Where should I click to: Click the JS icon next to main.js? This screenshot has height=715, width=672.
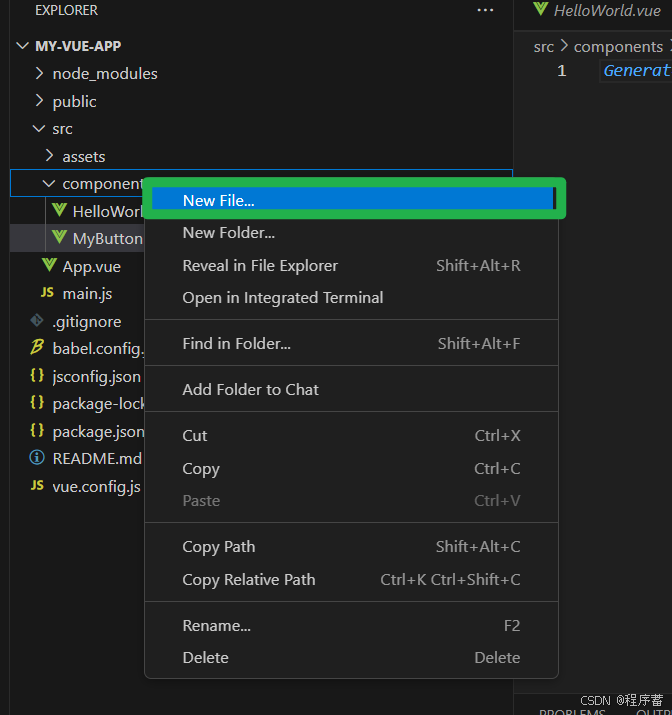[47, 293]
